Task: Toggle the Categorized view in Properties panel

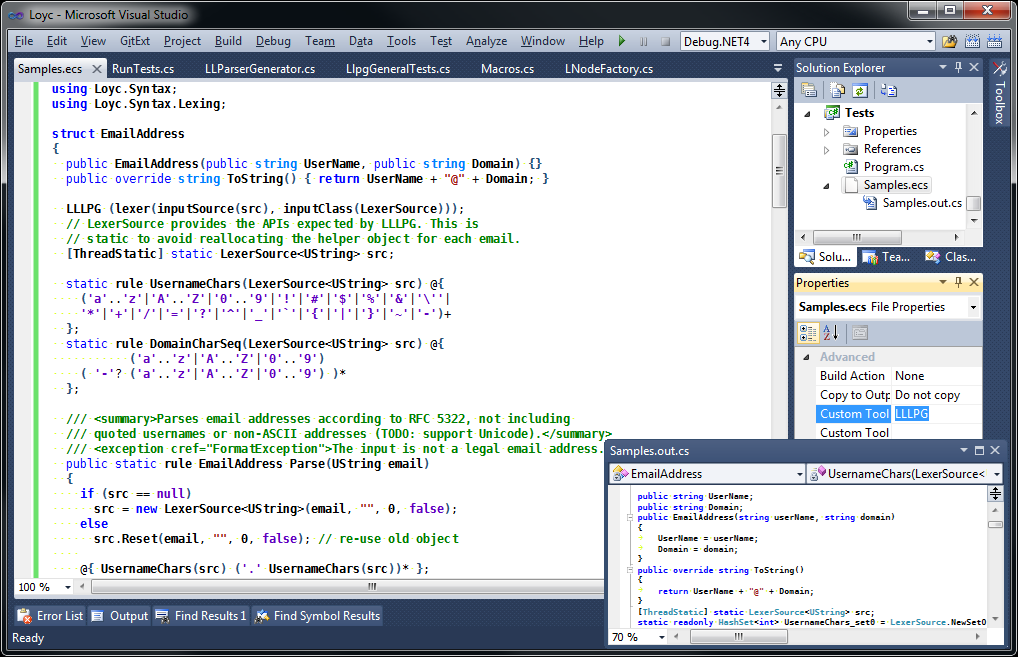Action: pos(808,333)
